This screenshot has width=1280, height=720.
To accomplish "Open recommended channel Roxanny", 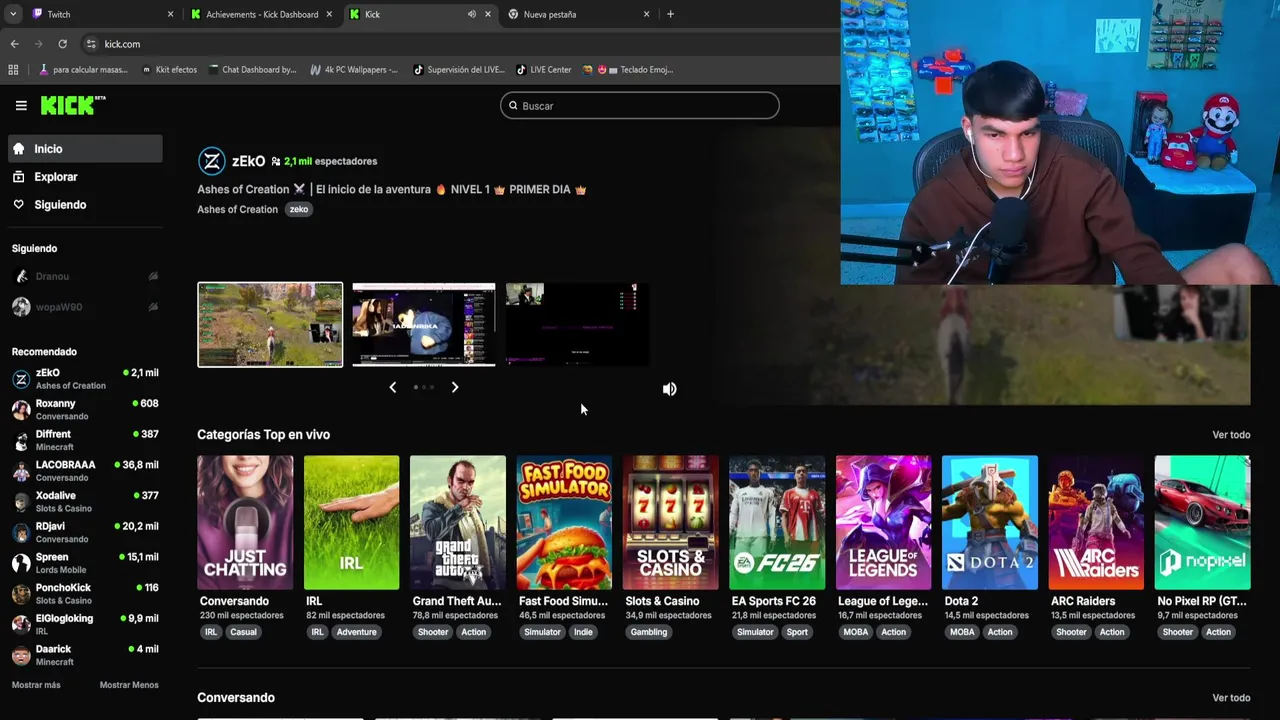I will click(86, 409).
